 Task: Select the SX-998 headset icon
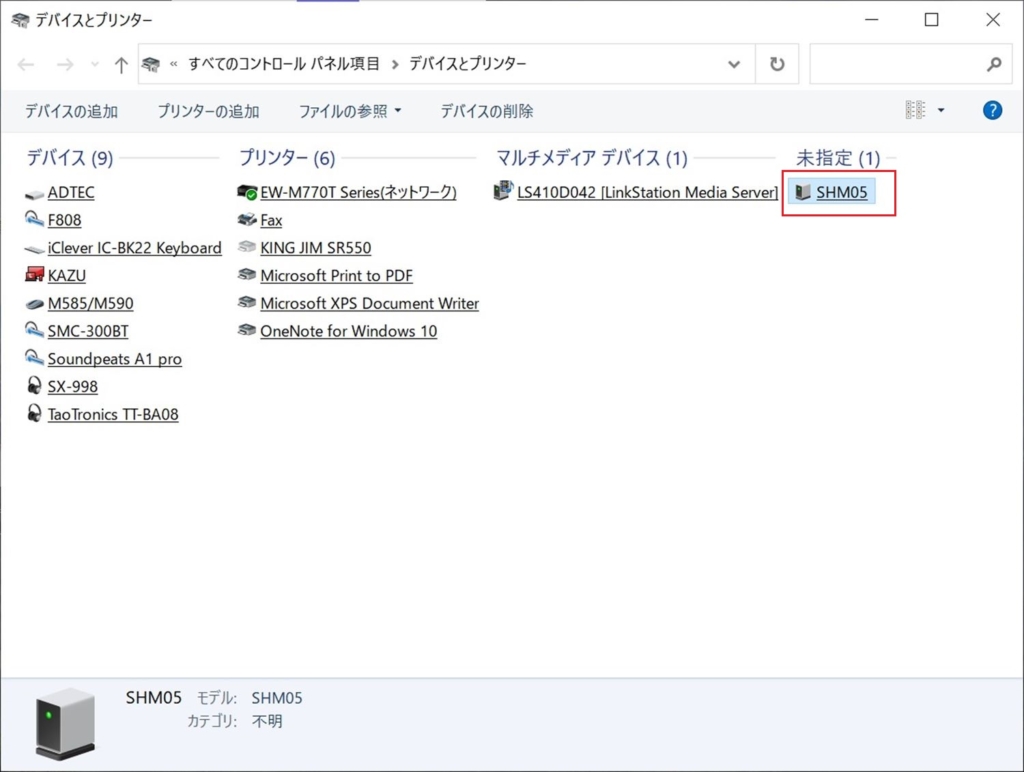coord(35,387)
